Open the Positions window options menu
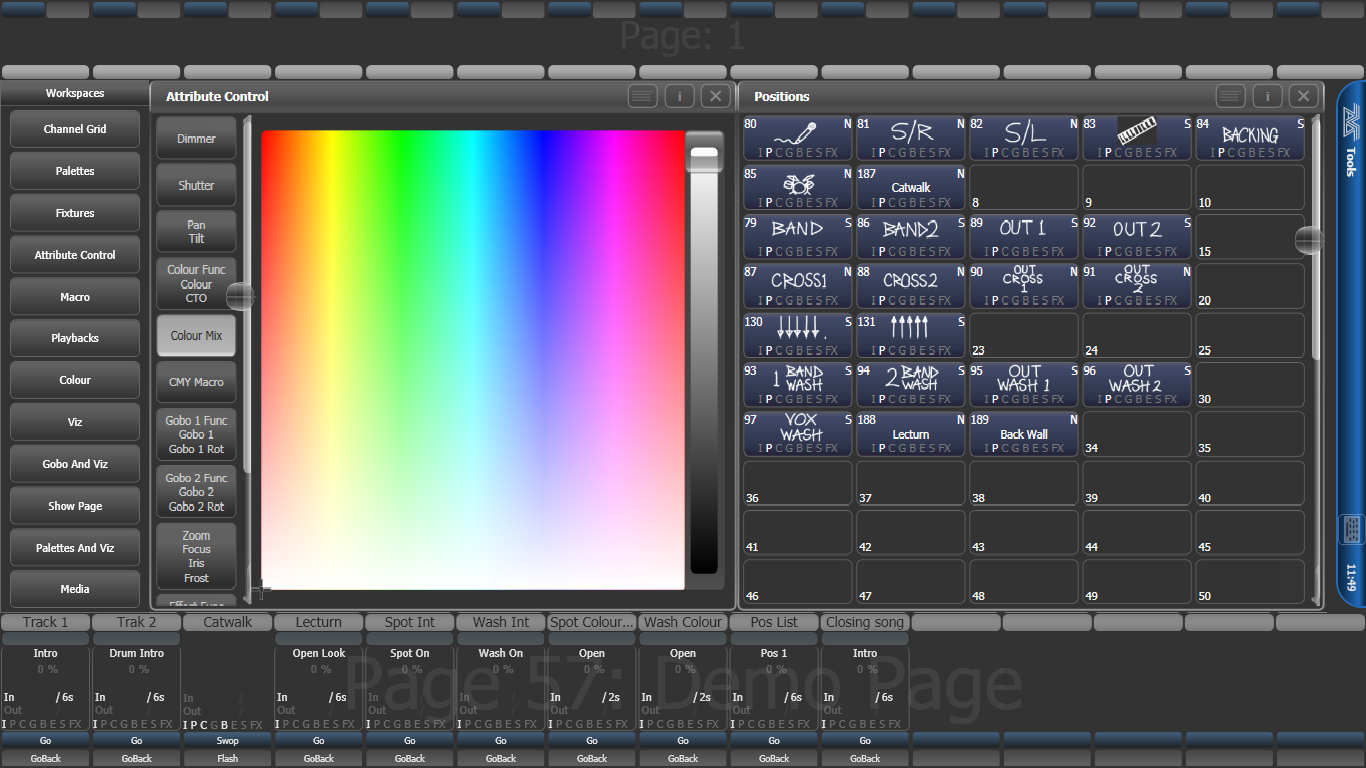The width and height of the screenshot is (1366, 768). [1231, 96]
